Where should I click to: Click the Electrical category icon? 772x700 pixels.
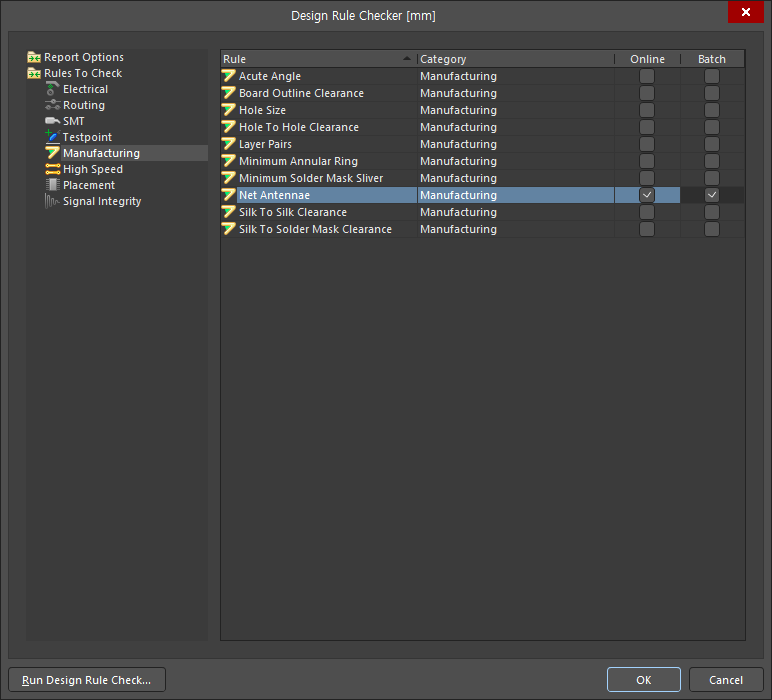52,89
